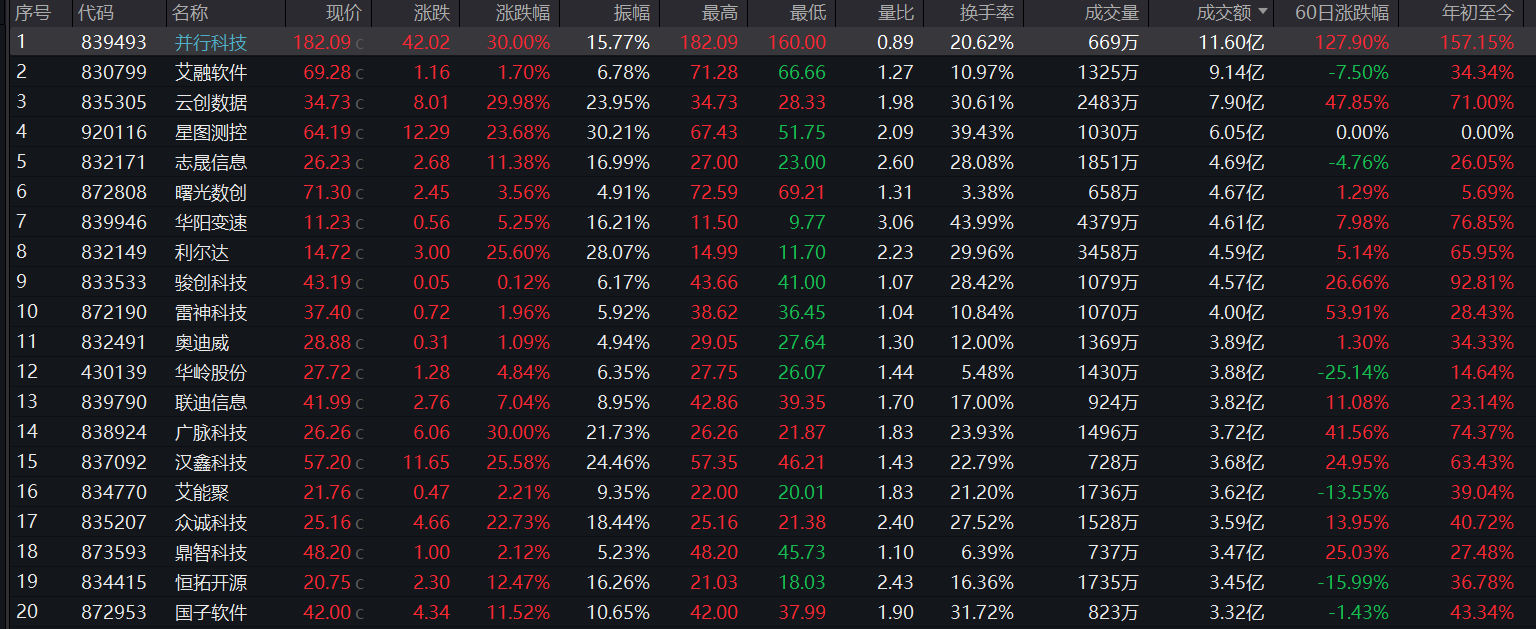
Task: Click stock code 830799
Action: [x=114, y=72]
